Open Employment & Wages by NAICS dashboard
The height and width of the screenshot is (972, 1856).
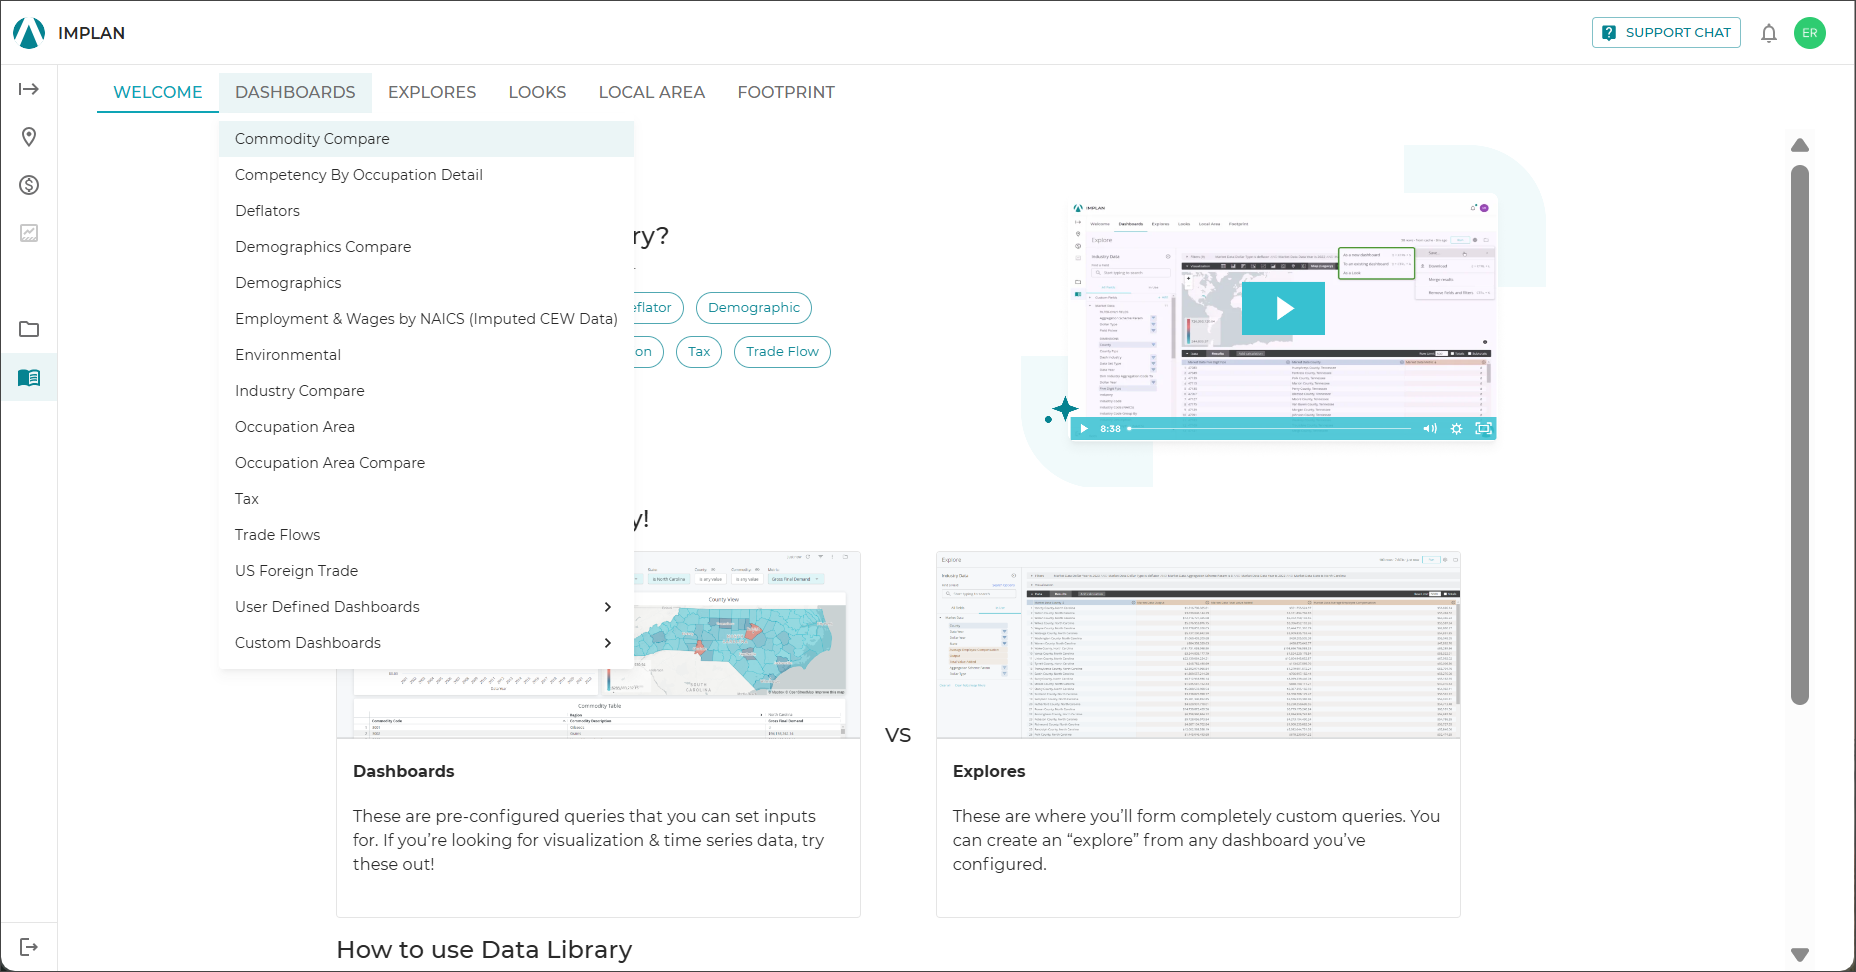[x=426, y=319]
